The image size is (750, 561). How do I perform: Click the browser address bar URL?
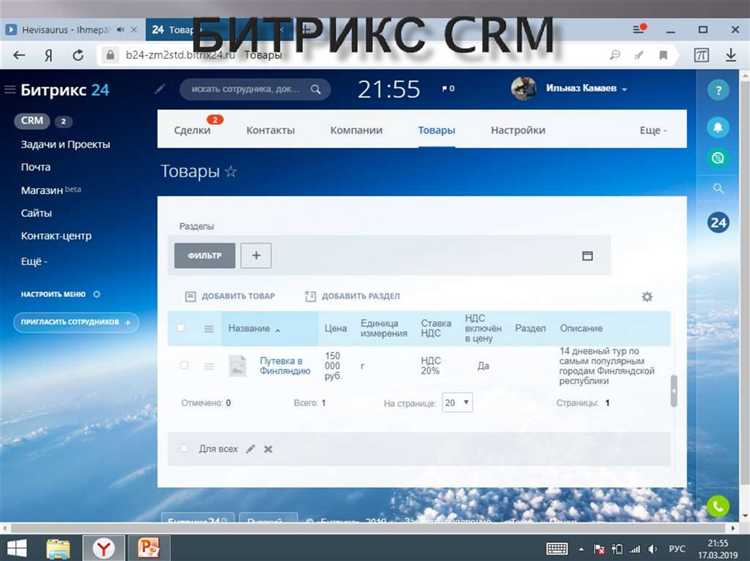pyautogui.click(x=180, y=55)
